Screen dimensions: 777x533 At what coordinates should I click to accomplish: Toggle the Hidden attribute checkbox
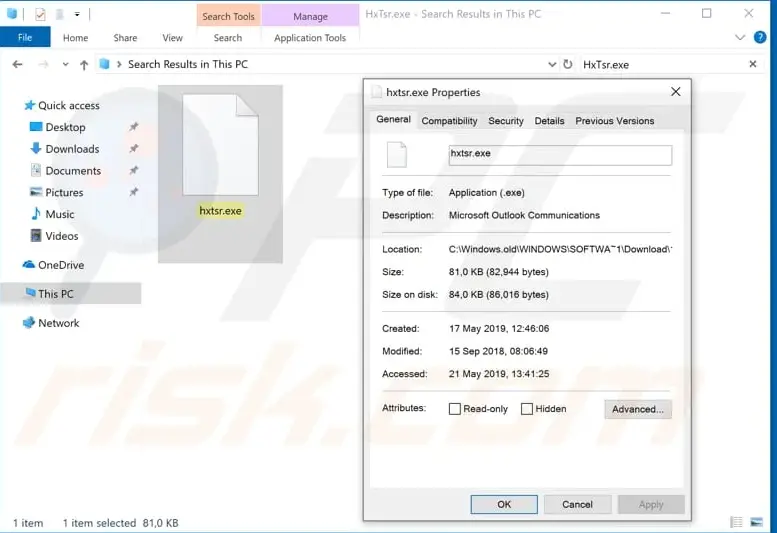tap(527, 409)
